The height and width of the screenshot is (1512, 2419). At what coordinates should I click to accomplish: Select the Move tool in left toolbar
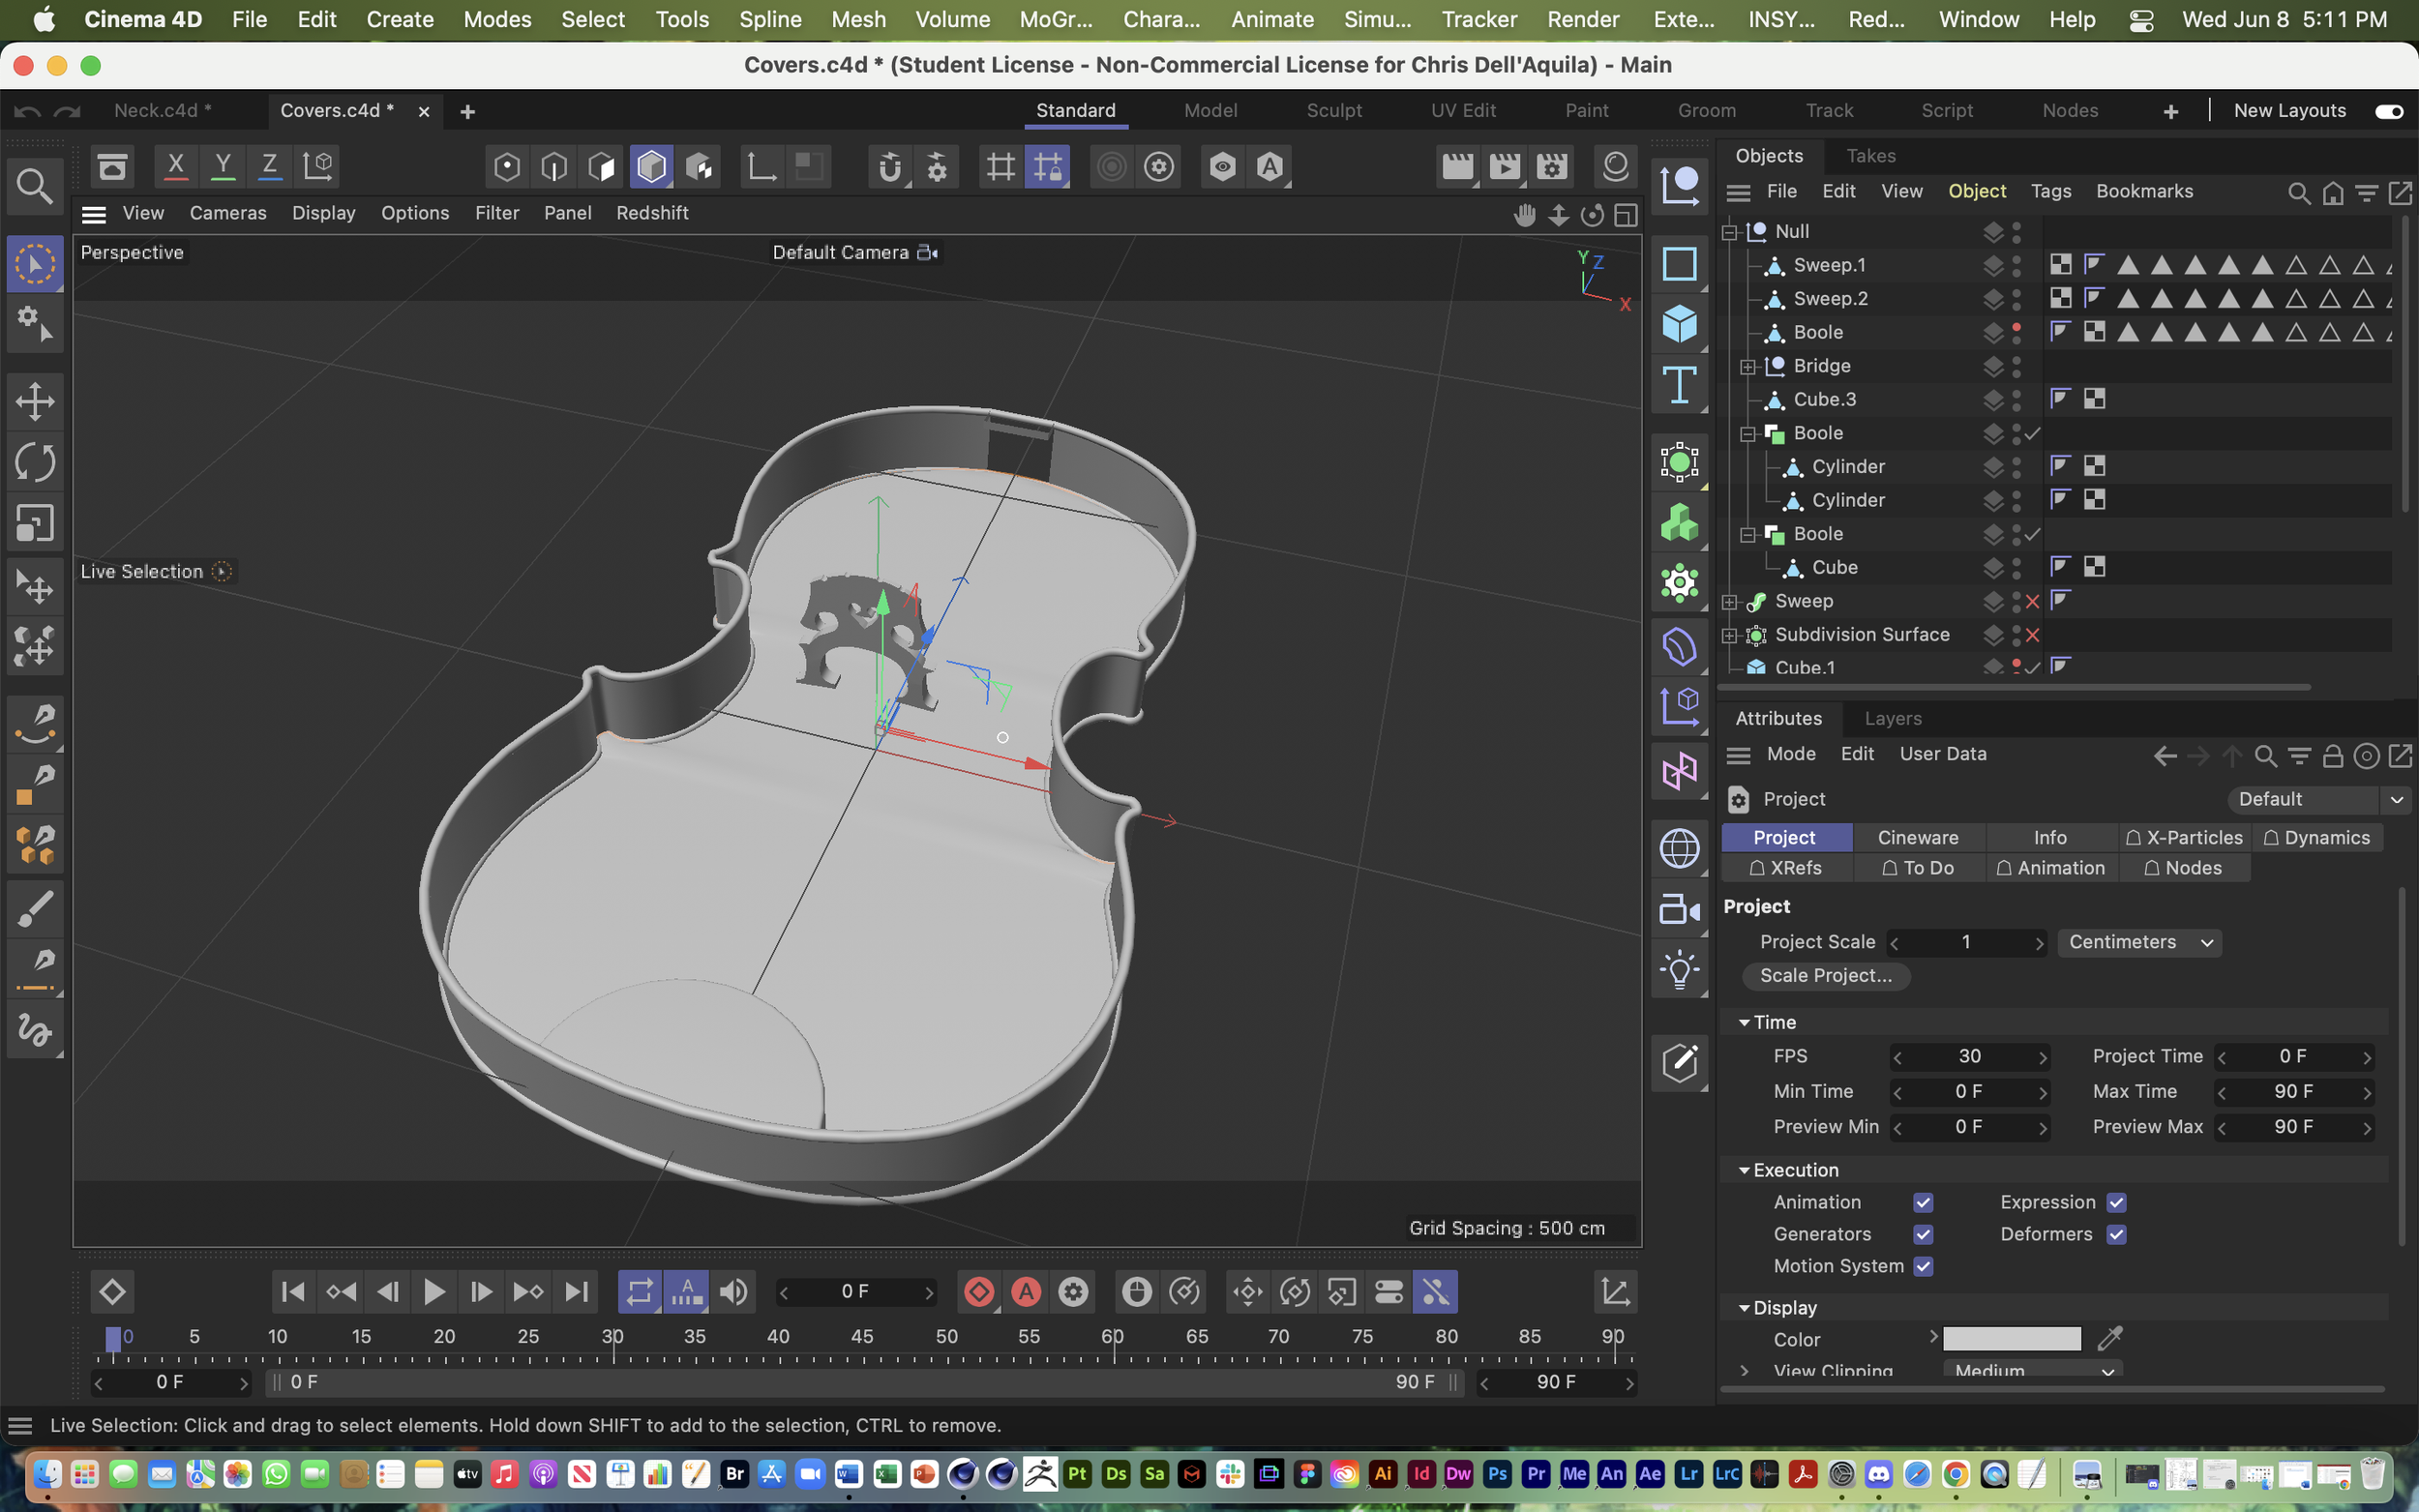coord(35,401)
